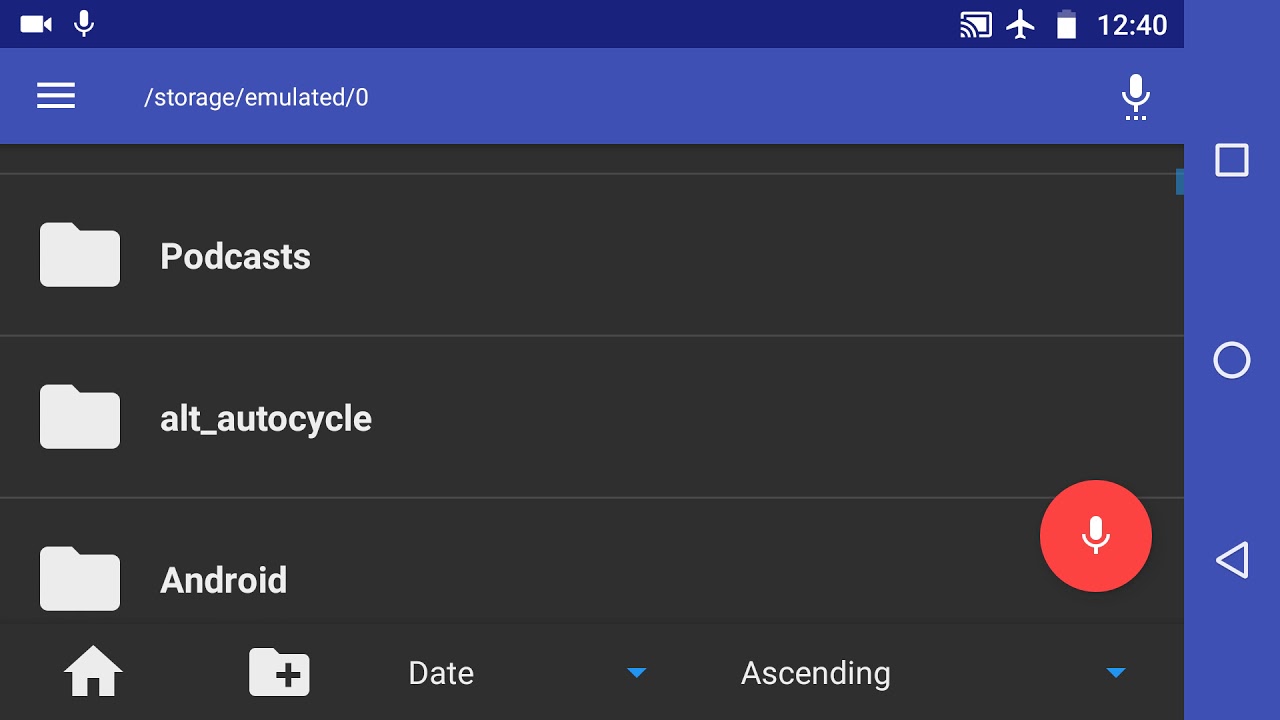Open the Podcasts folder icon
This screenshot has width=1280, height=720.
[80, 255]
